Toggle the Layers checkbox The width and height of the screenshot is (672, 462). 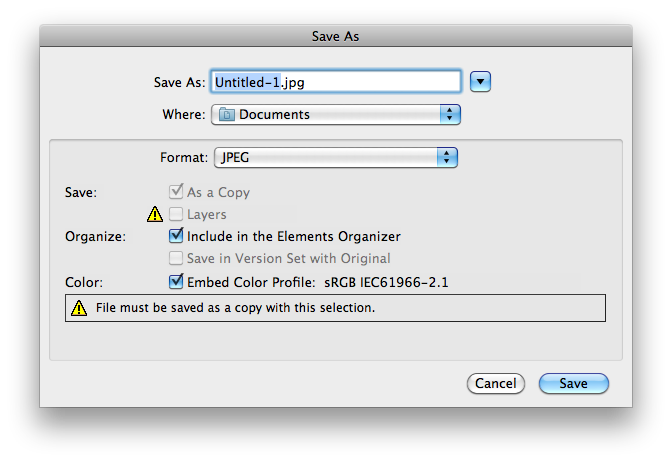177,214
